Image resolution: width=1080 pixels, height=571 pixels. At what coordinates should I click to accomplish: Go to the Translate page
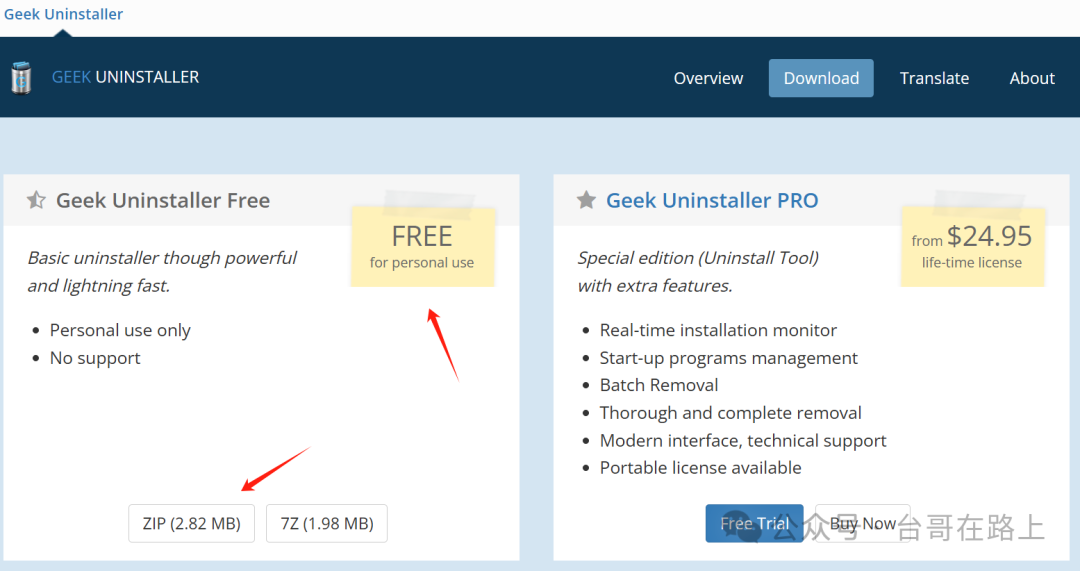(934, 78)
